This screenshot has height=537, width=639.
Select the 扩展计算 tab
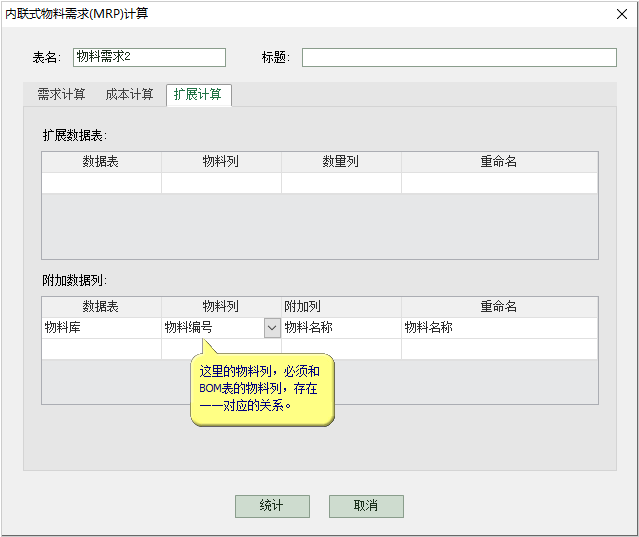tap(198, 95)
